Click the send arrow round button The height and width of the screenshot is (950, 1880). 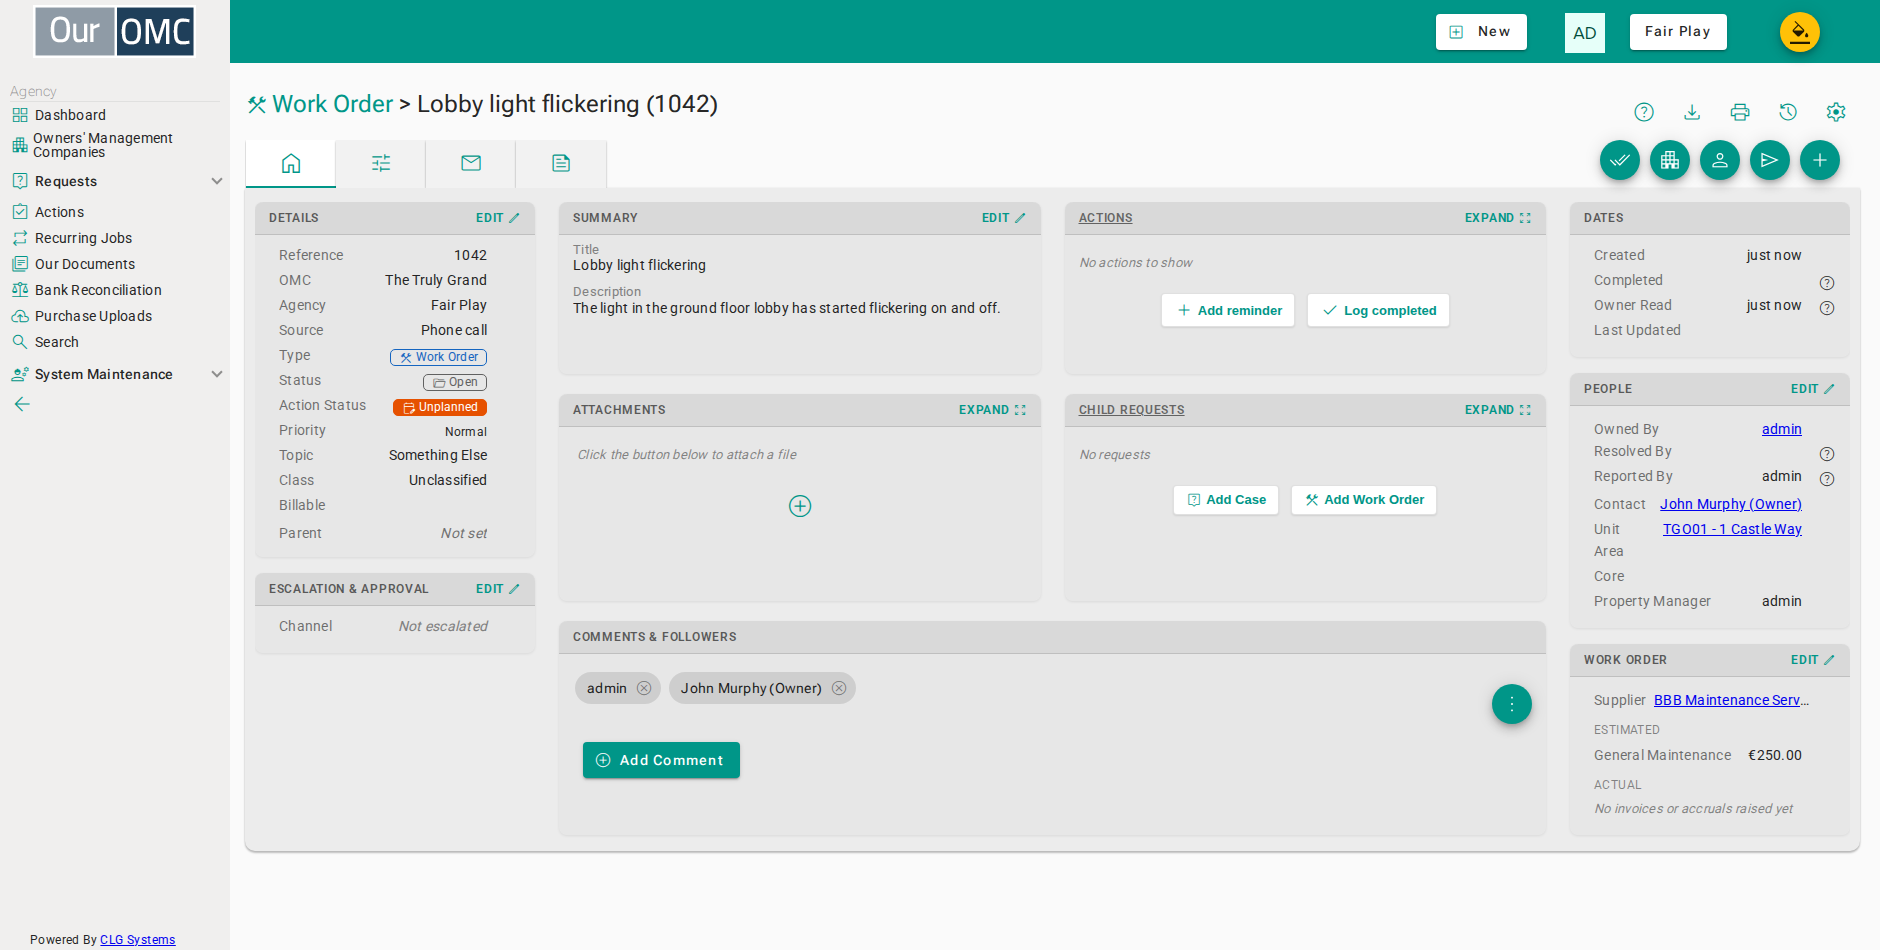(x=1770, y=160)
